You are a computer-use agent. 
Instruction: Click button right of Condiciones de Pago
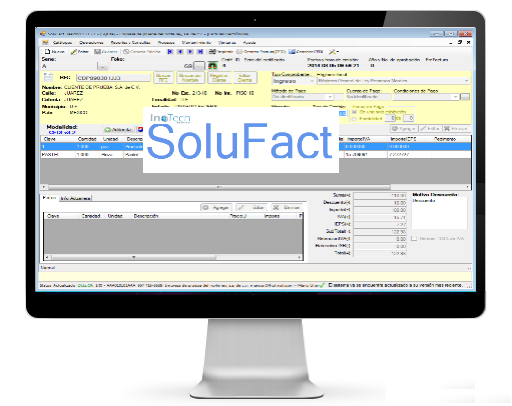465,97
